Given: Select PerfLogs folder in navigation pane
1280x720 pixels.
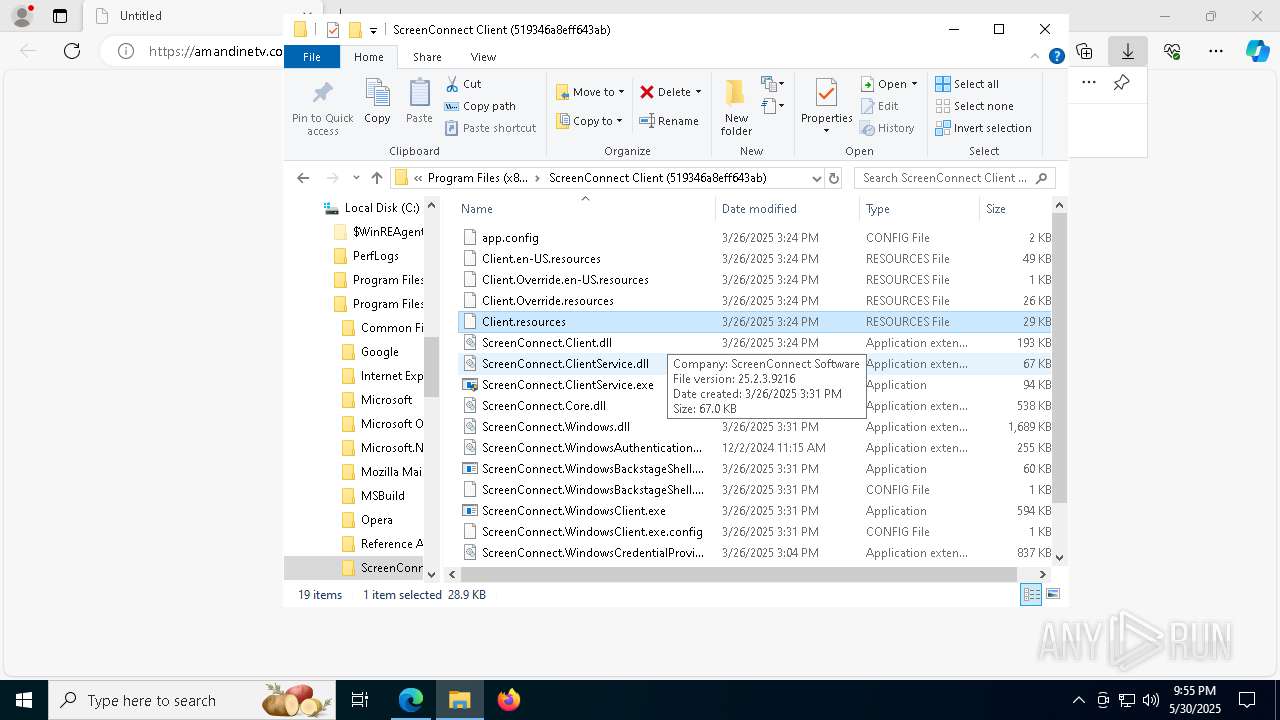Looking at the screenshot, I should coord(365,256).
